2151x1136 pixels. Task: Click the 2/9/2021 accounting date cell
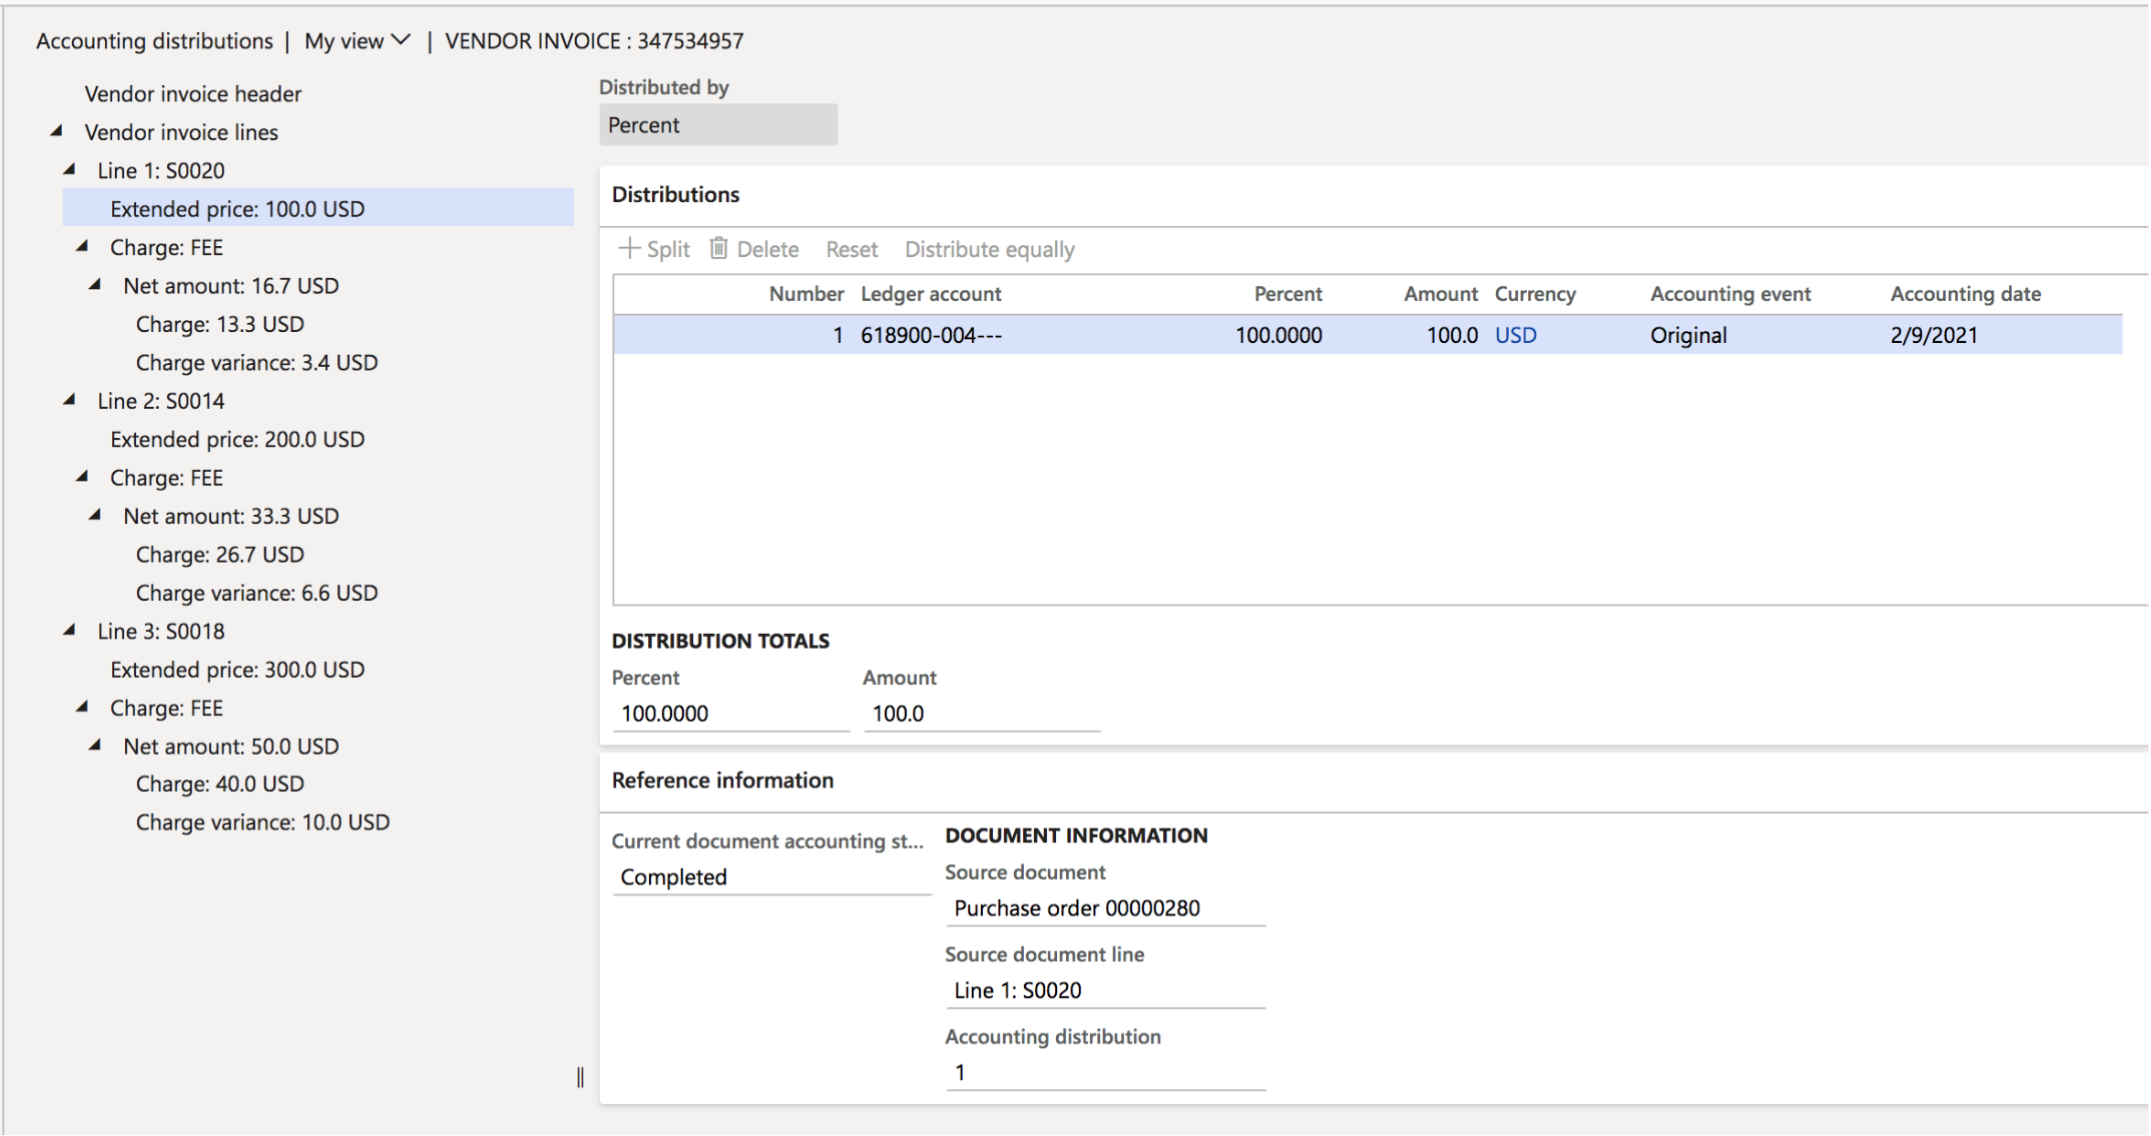(1934, 335)
